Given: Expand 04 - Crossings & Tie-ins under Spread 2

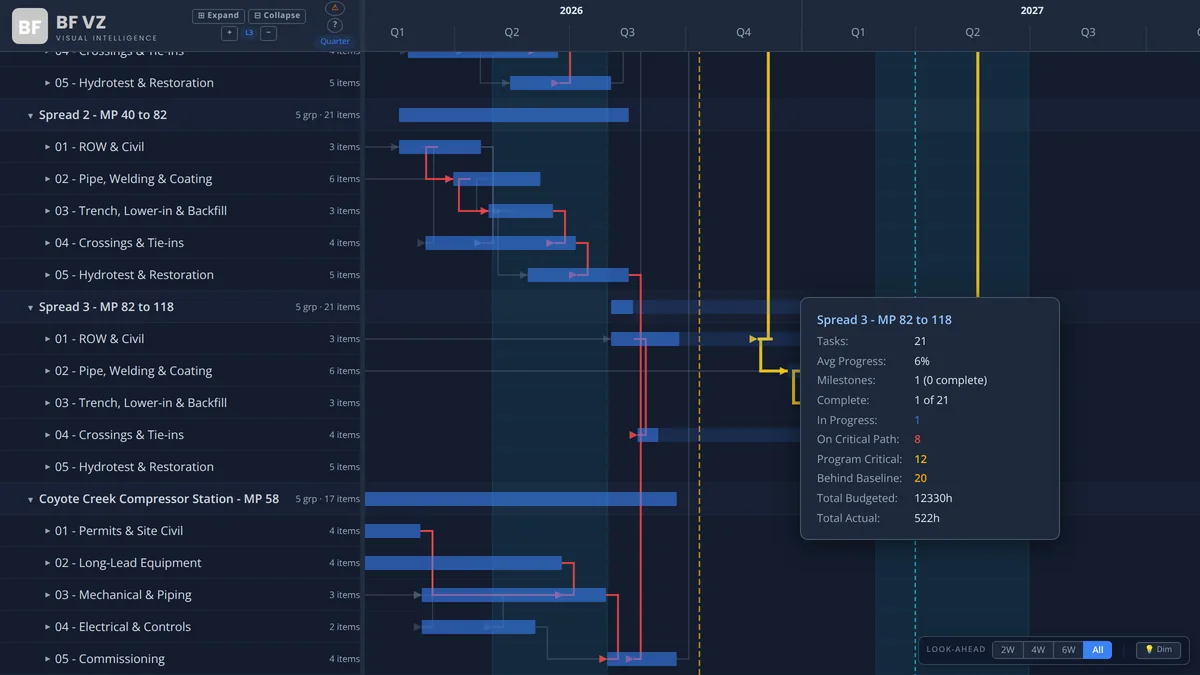Looking at the screenshot, I should (47, 243).
